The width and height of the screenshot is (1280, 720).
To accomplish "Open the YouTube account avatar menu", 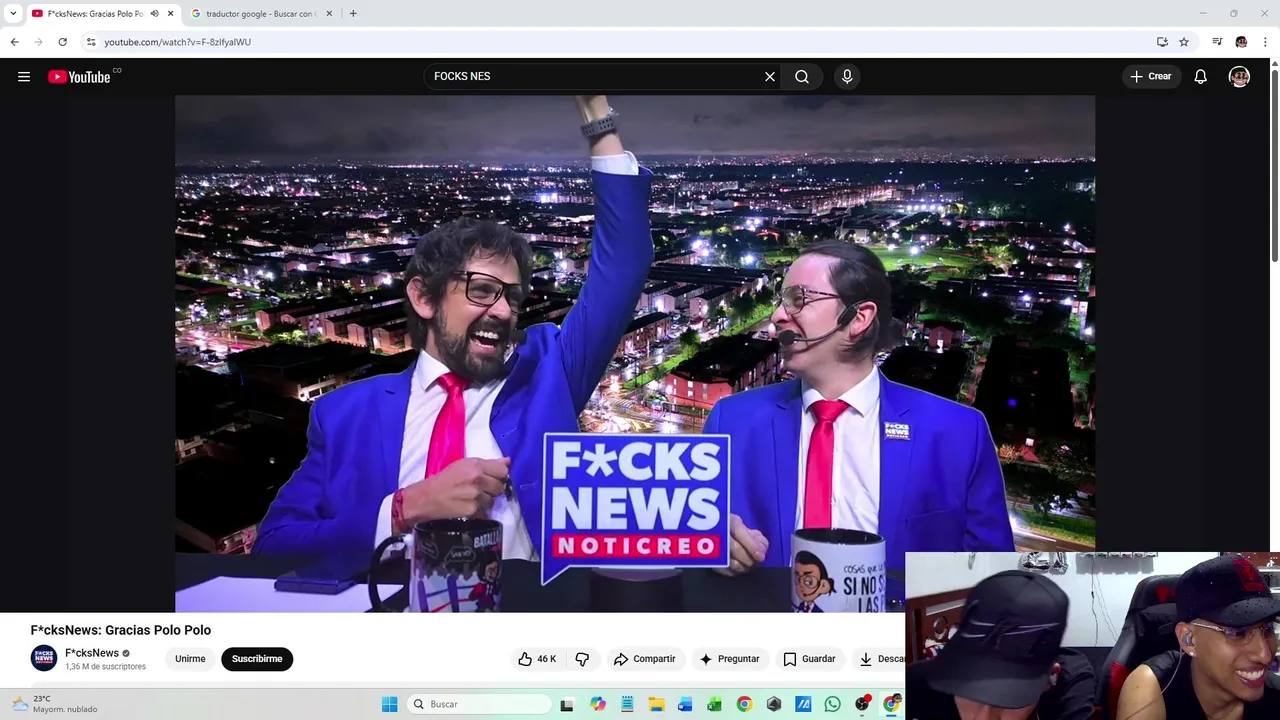I will 1239,76.
